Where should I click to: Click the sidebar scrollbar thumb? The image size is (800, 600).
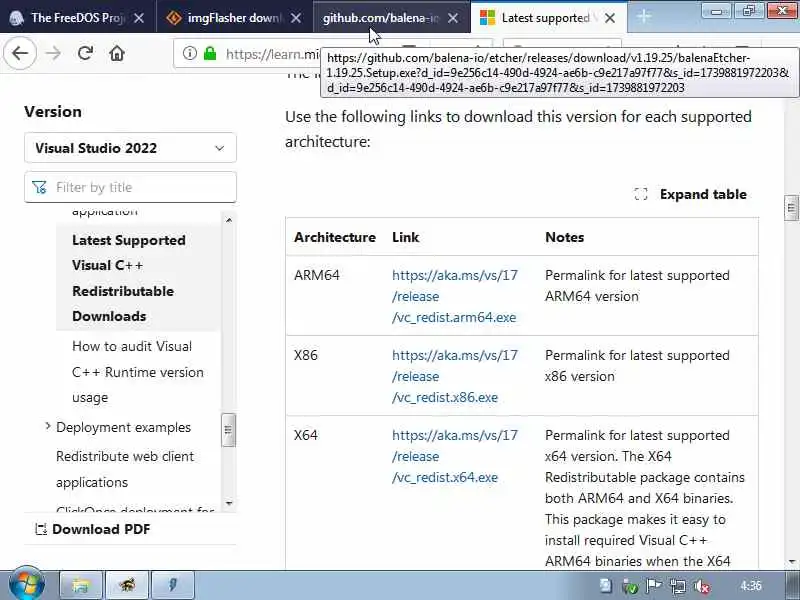[228, 430]
